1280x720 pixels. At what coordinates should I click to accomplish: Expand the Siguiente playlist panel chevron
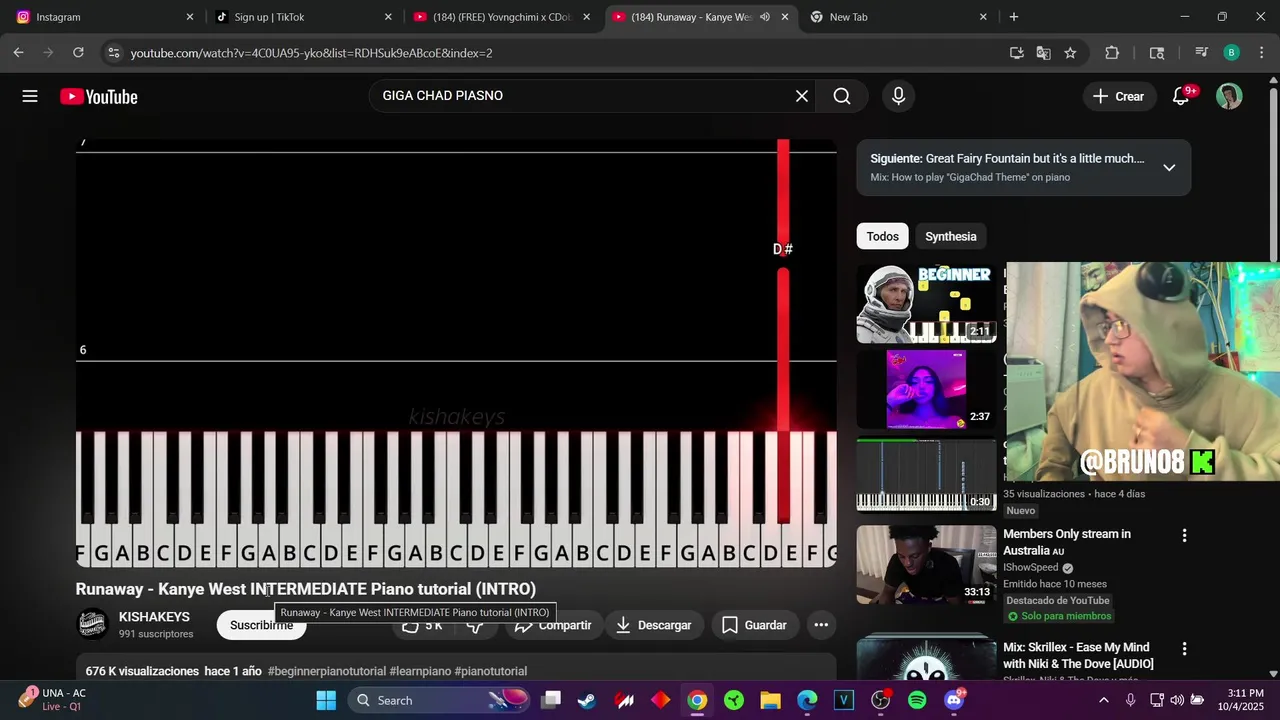1169,167
